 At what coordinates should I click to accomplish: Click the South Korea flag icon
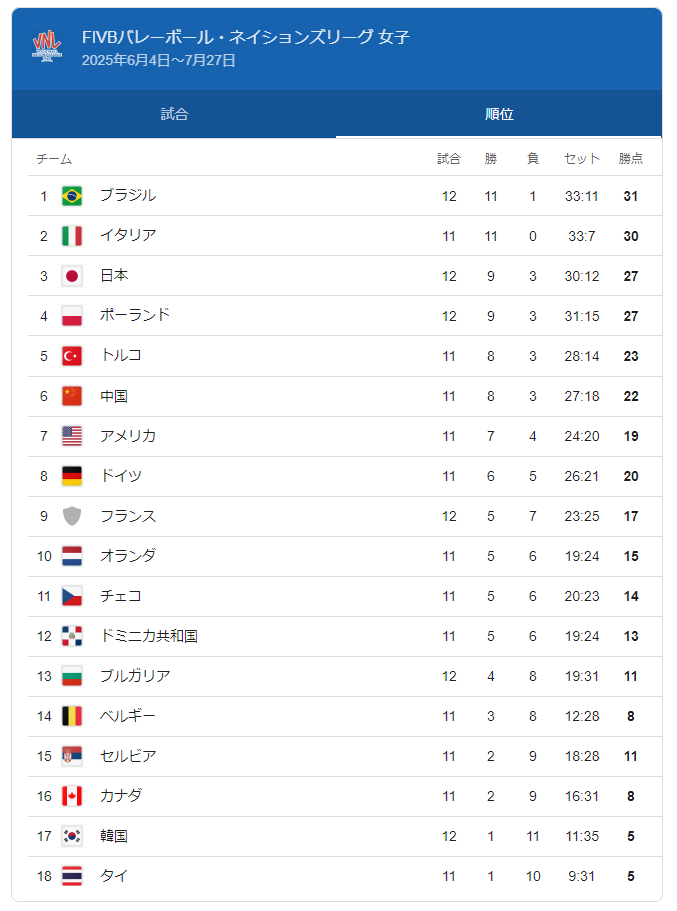click(x=72, y=836)
